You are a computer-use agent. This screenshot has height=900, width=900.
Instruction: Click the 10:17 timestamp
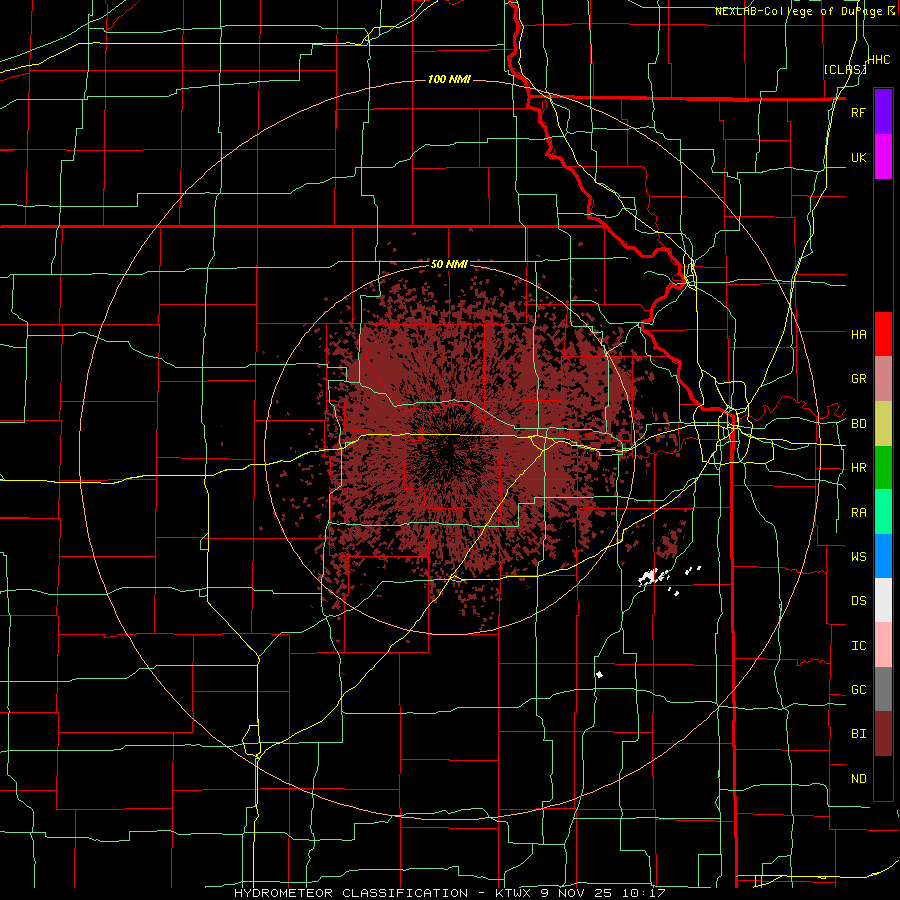click(646, 893)
